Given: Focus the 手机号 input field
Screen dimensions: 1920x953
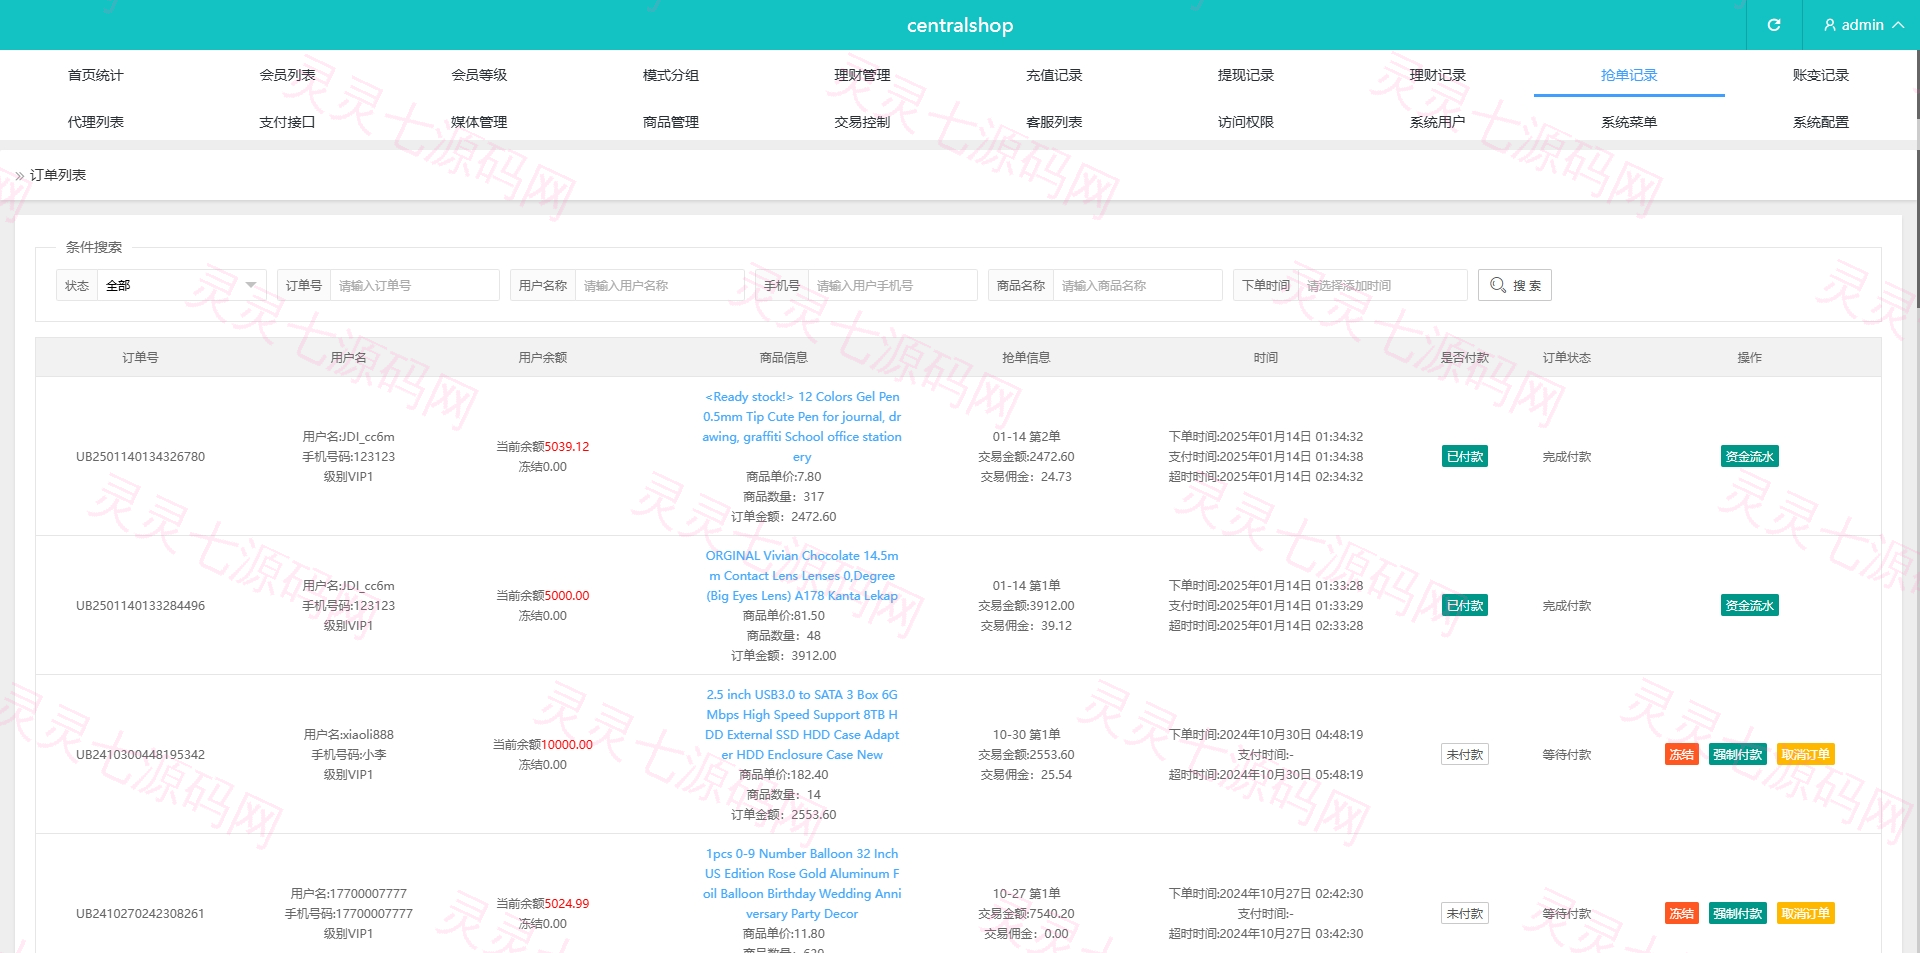Looking at the screenshot, I should tap(892, 285).
